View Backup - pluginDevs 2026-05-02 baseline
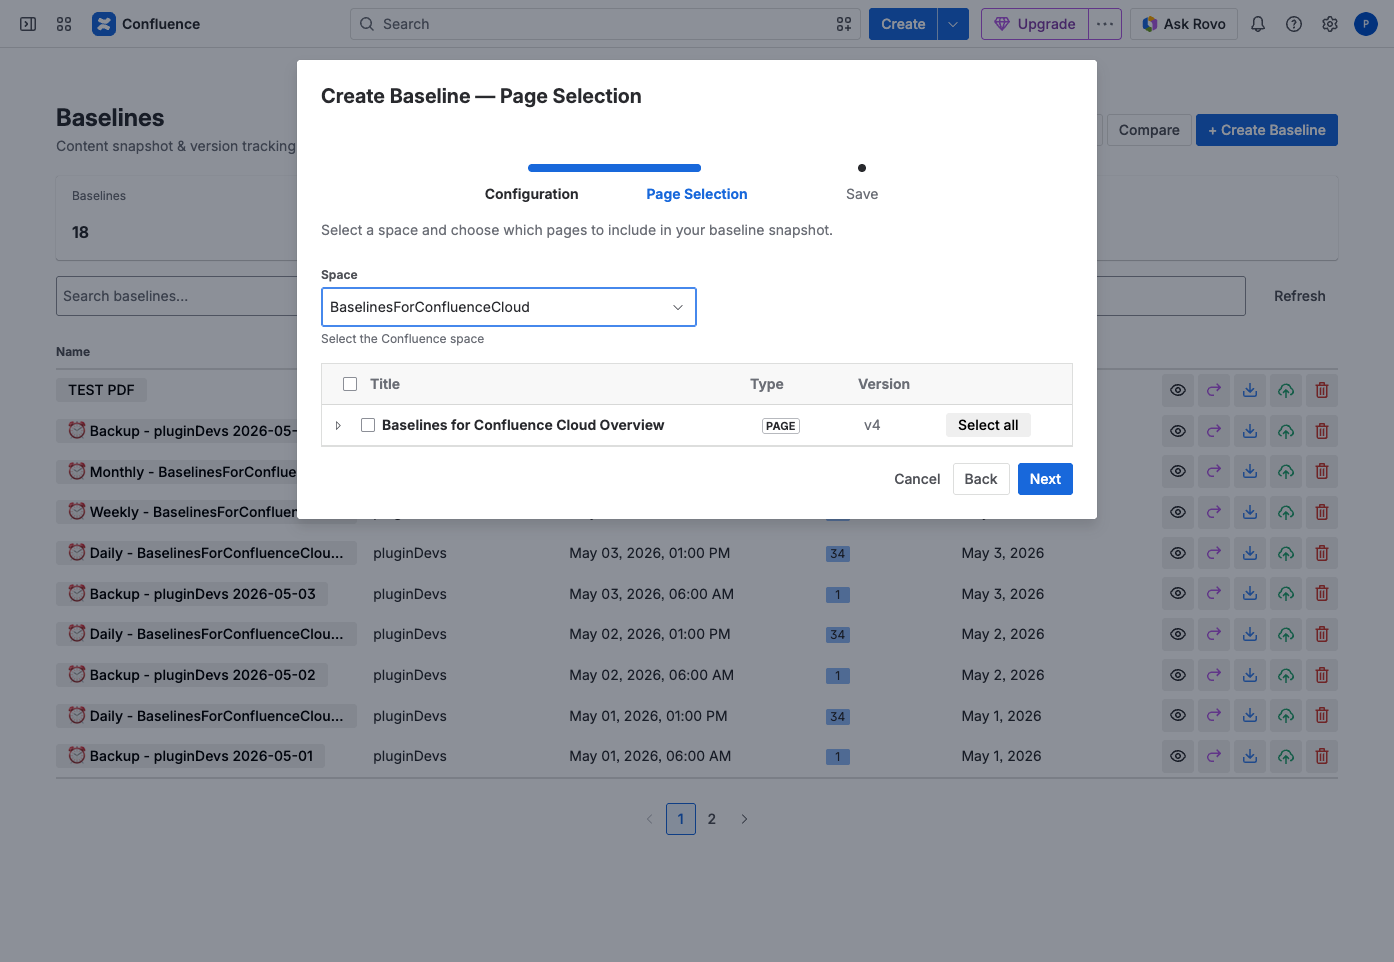1394x962 pixels. click(1178, 675)
